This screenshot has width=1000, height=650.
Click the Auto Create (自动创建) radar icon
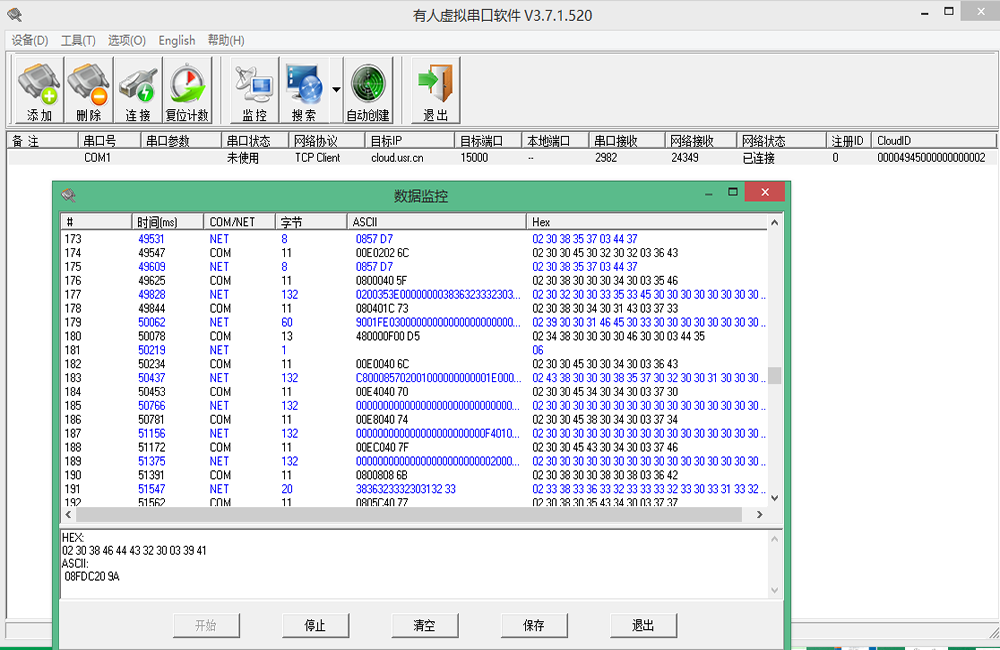click(367, 91)
